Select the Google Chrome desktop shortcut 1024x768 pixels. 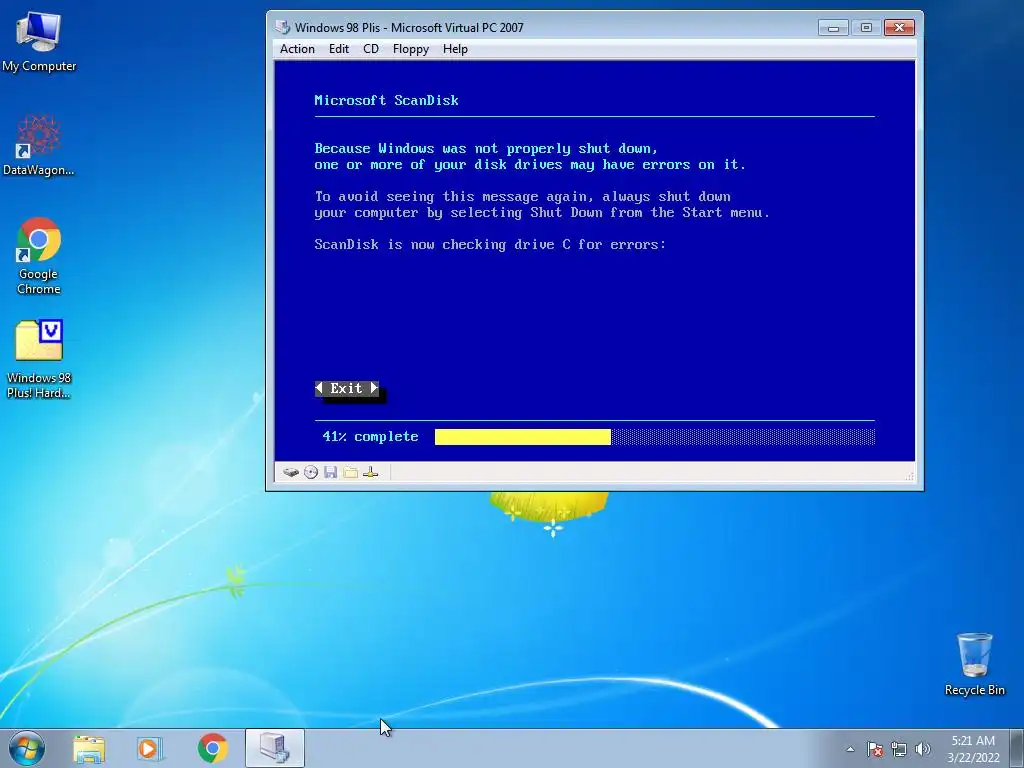point(39,256)
